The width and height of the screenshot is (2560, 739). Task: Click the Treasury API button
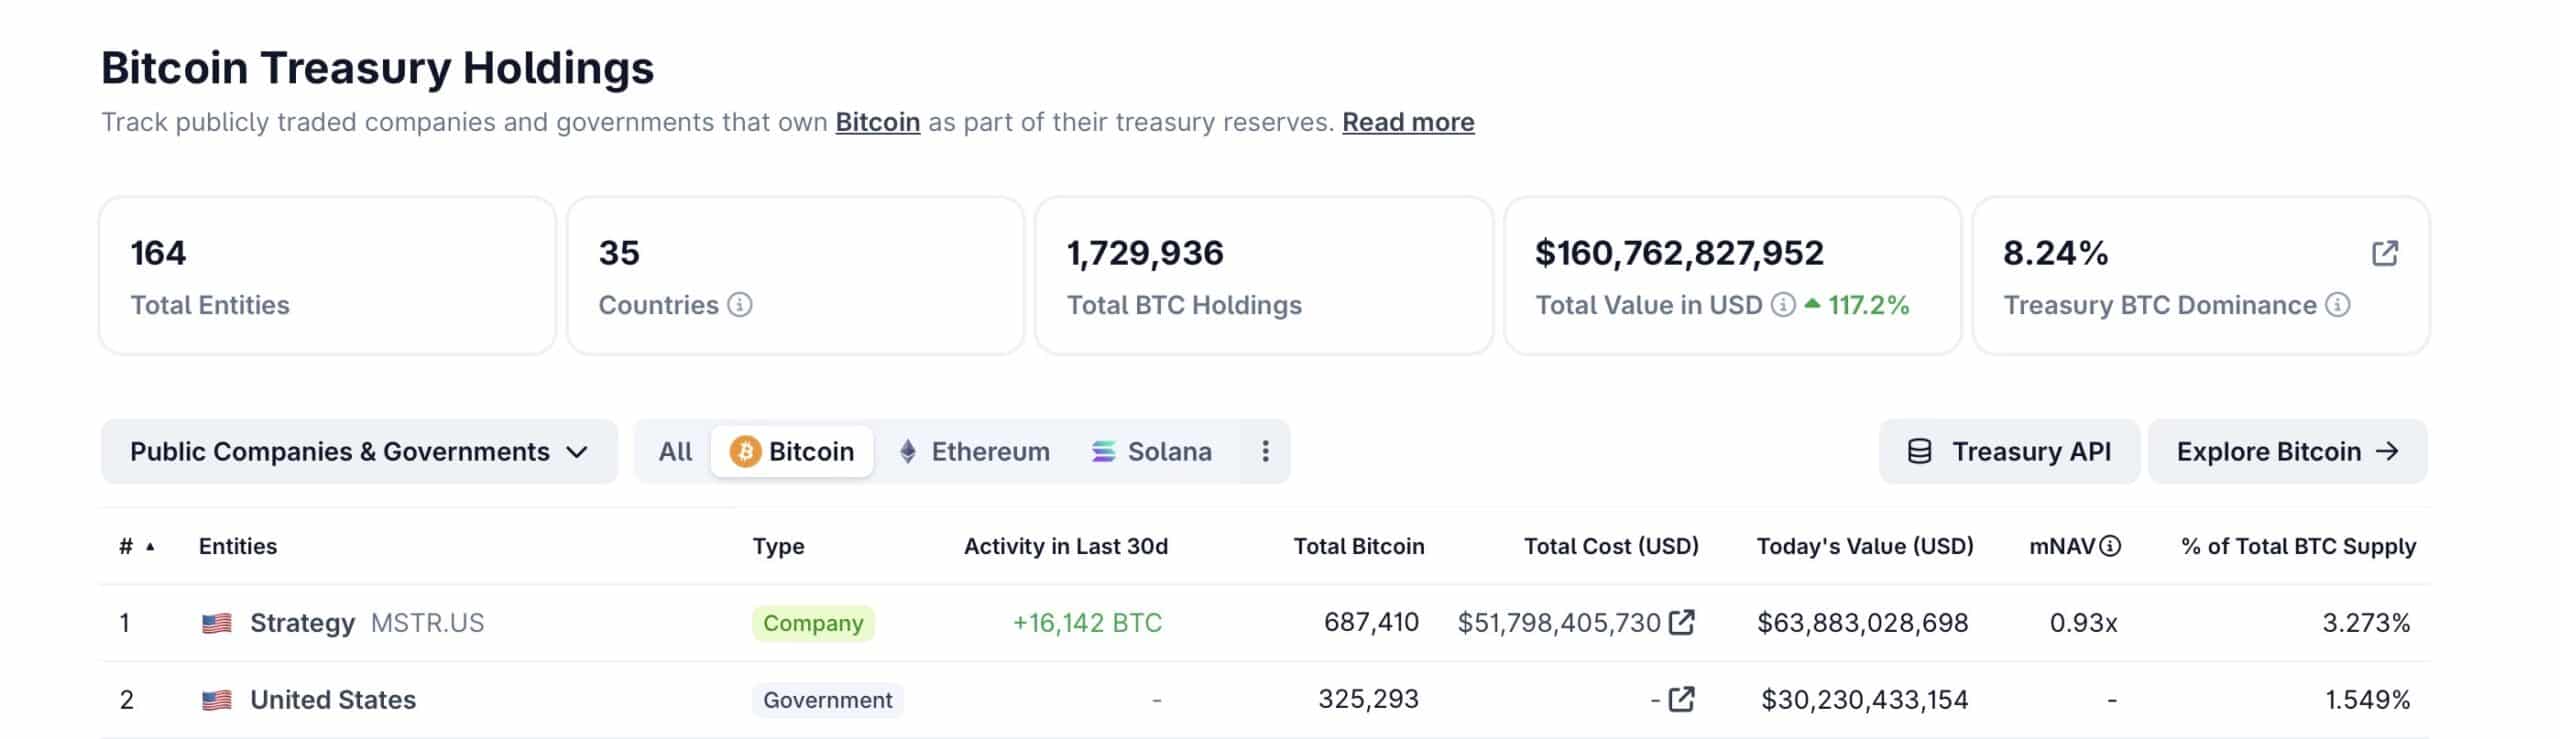coord(2009,451)
